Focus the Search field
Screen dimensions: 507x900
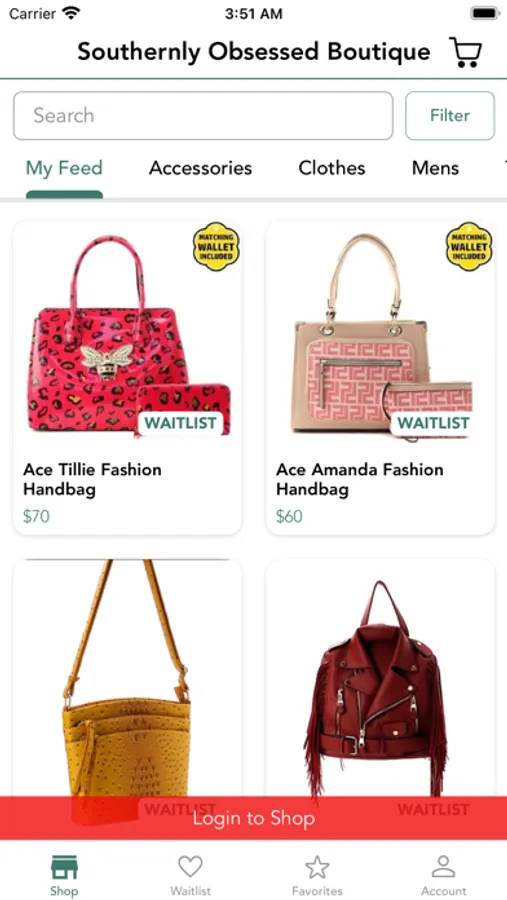click(203, 115)
